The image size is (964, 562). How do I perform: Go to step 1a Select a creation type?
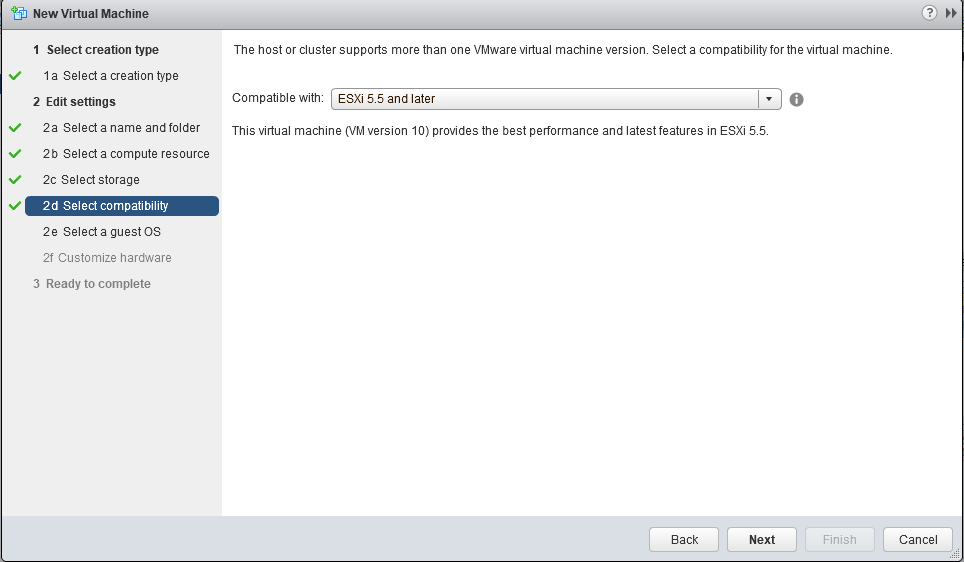pyautogui.click(x=120, y=76)
